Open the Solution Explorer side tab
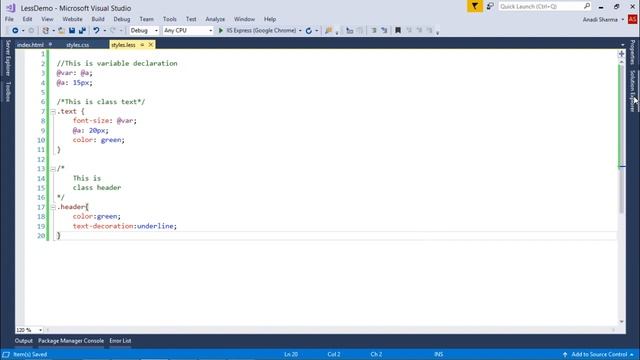This screenshot has width=640, height=360. (632, 91)
